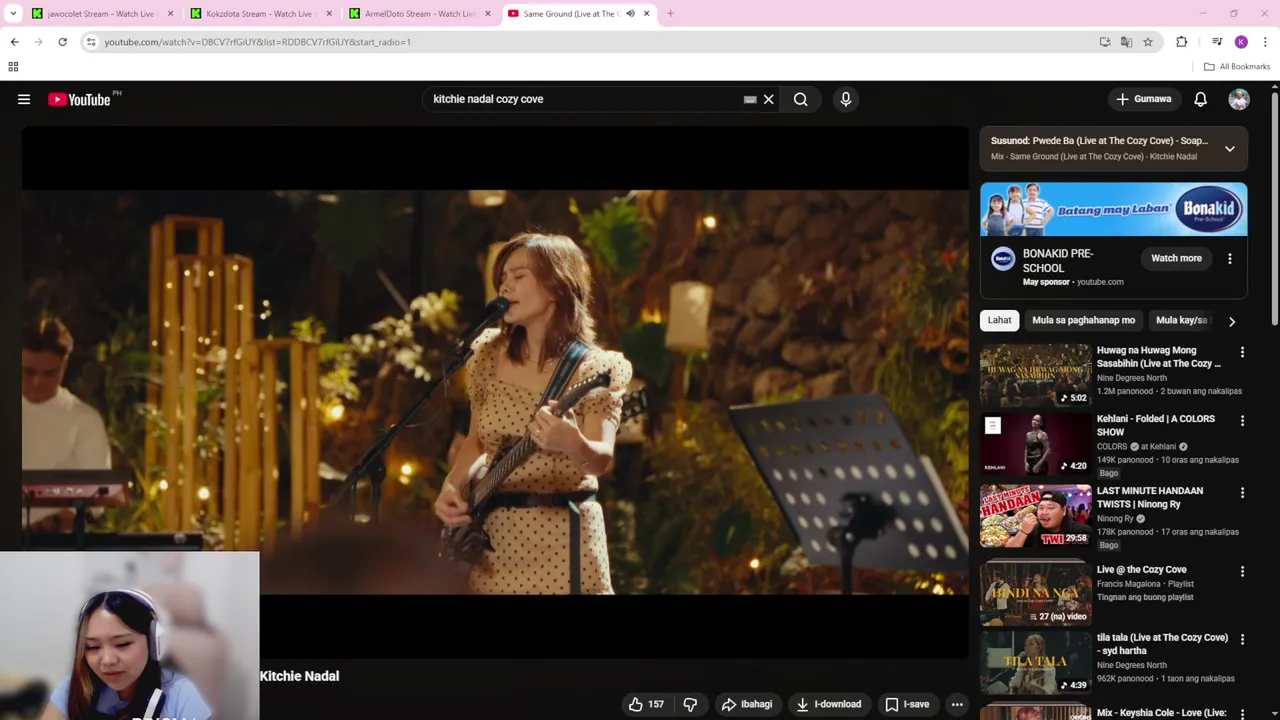Clear the search box with X icon
The image size is (1280, 720).
point(768,99)
